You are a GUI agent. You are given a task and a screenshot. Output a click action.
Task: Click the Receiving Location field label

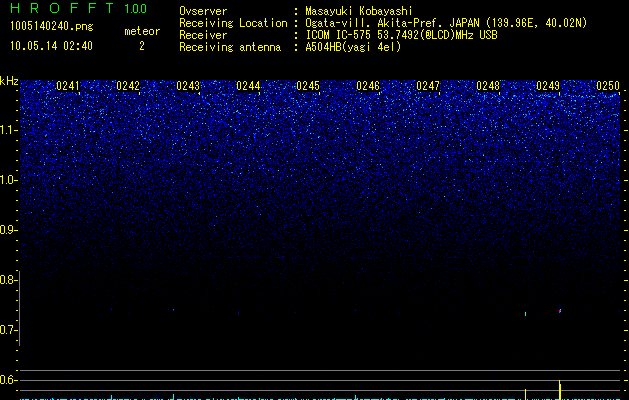coord(233,23)
